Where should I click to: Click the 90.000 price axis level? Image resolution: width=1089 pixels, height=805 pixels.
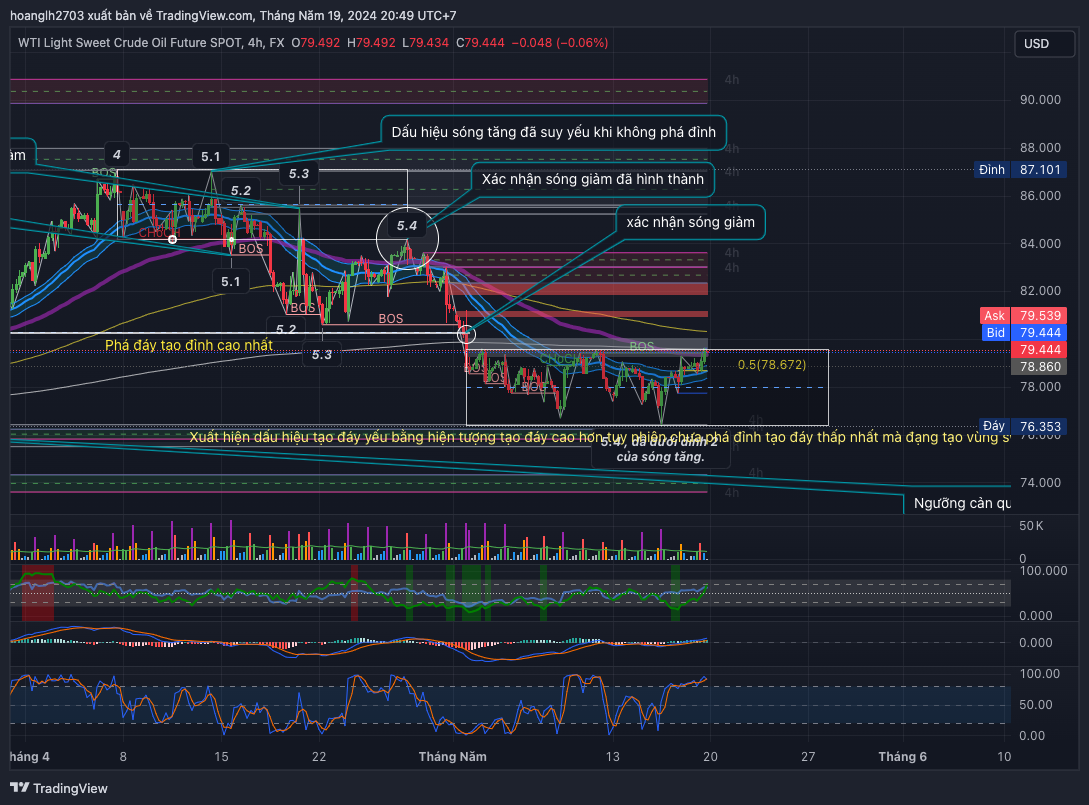1040,100
